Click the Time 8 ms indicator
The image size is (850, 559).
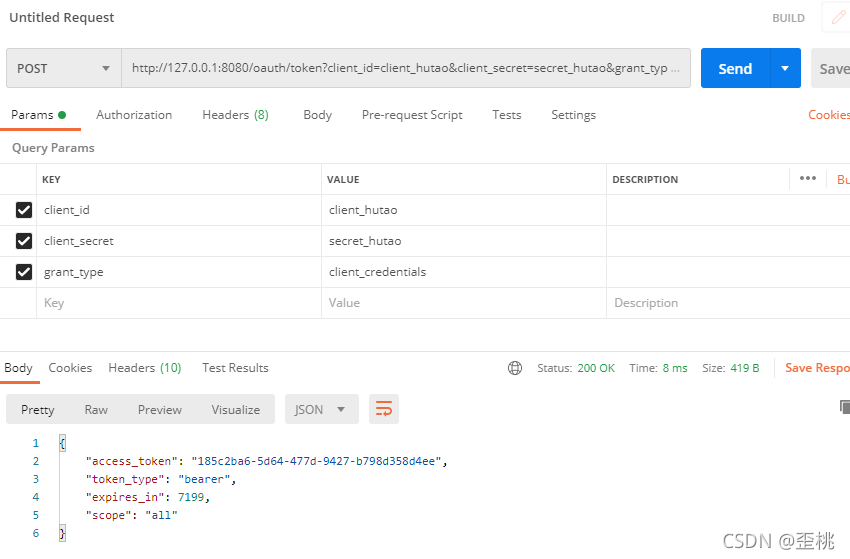658,368
